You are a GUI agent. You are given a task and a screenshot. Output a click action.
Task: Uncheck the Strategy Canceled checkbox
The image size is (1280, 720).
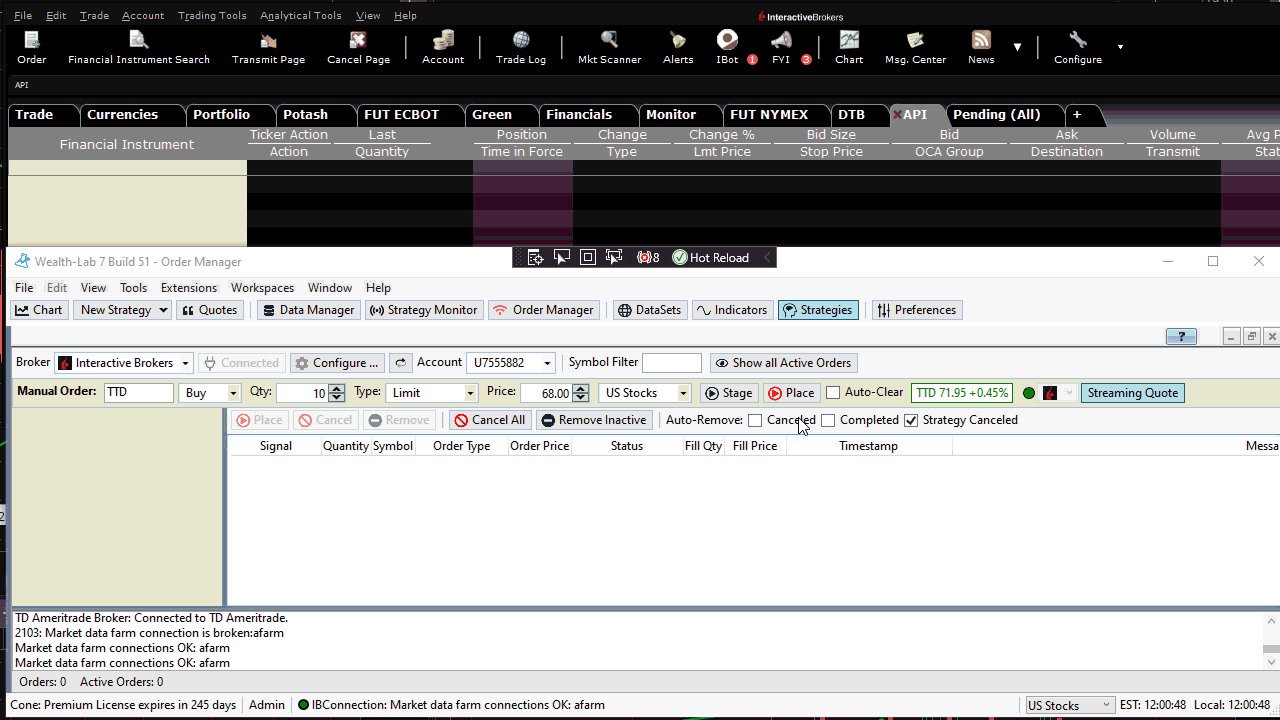pyautogui.click(x=911, y=420)
